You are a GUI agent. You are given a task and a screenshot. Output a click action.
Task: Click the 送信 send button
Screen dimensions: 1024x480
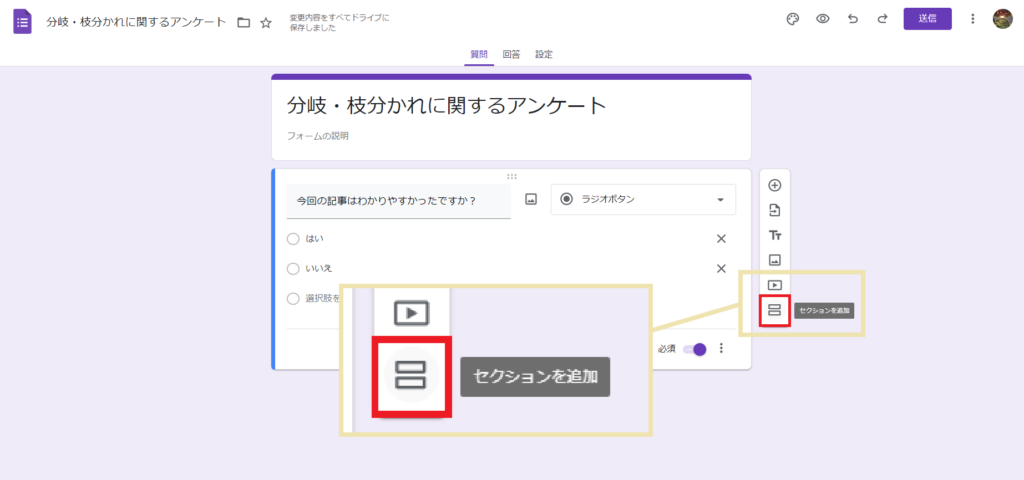(927, 19)
